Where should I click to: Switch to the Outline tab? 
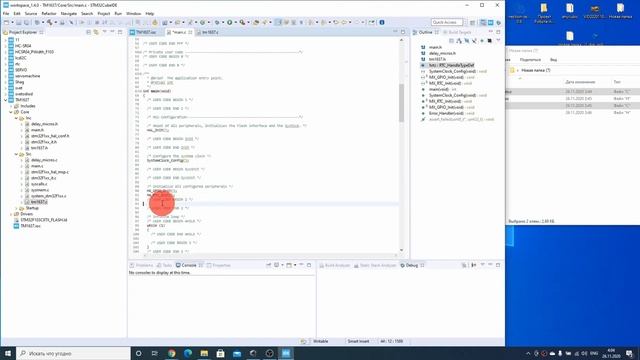coord(425,32)
